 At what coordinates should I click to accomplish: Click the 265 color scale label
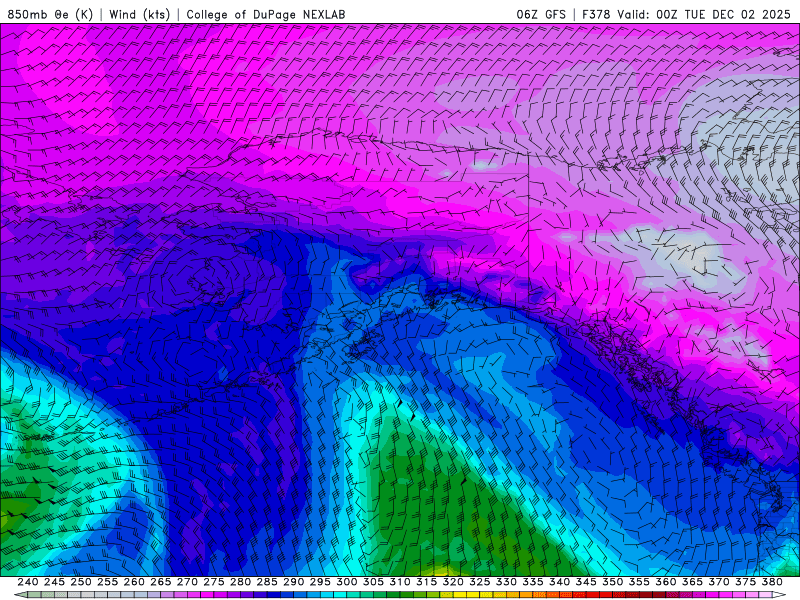pyautogui.click(x=161, y=582)
